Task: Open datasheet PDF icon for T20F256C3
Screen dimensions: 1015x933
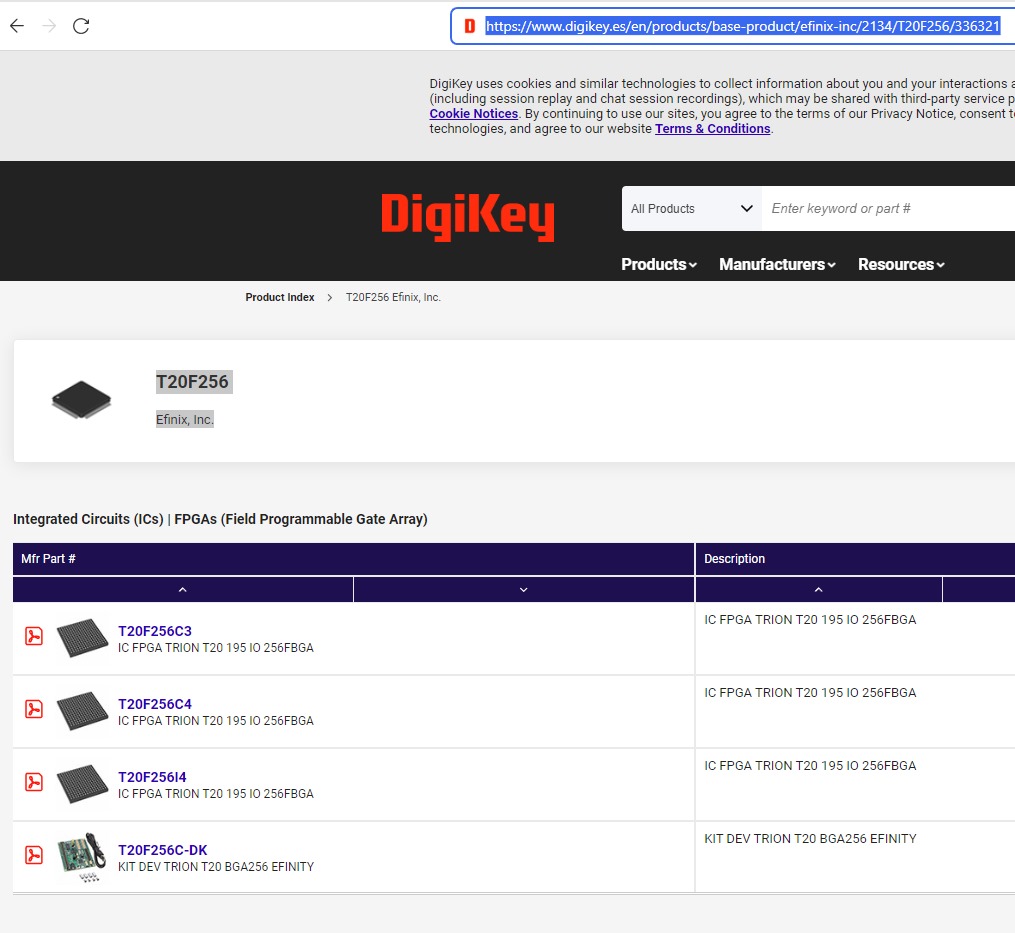Action: (x=34, y=636)
